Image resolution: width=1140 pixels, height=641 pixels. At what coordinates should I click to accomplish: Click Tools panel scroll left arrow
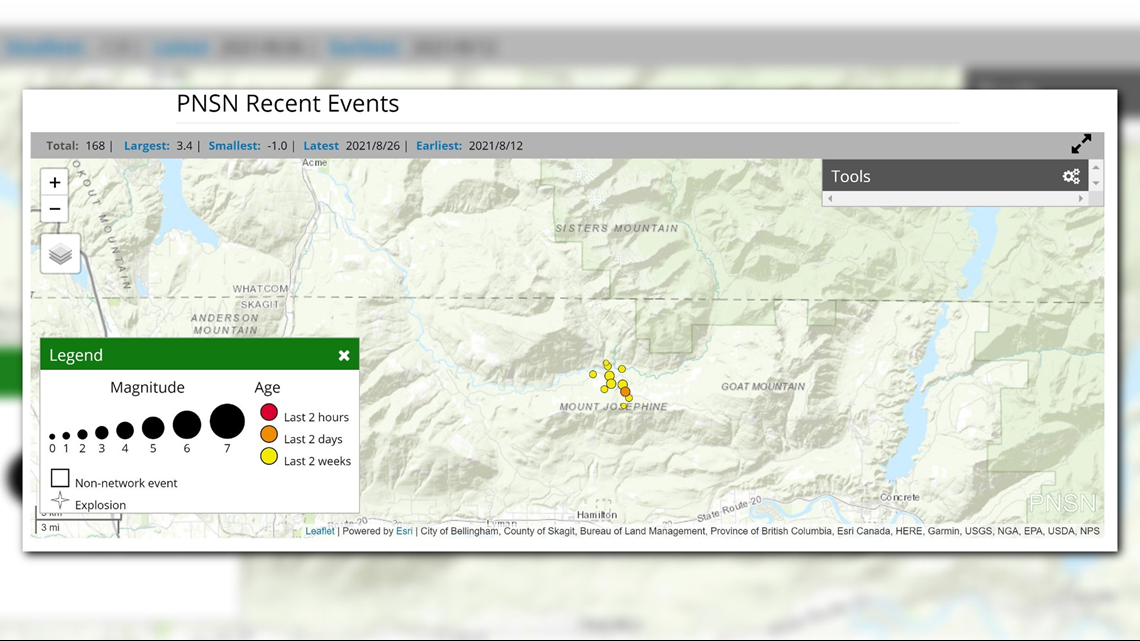coord(830,198)
